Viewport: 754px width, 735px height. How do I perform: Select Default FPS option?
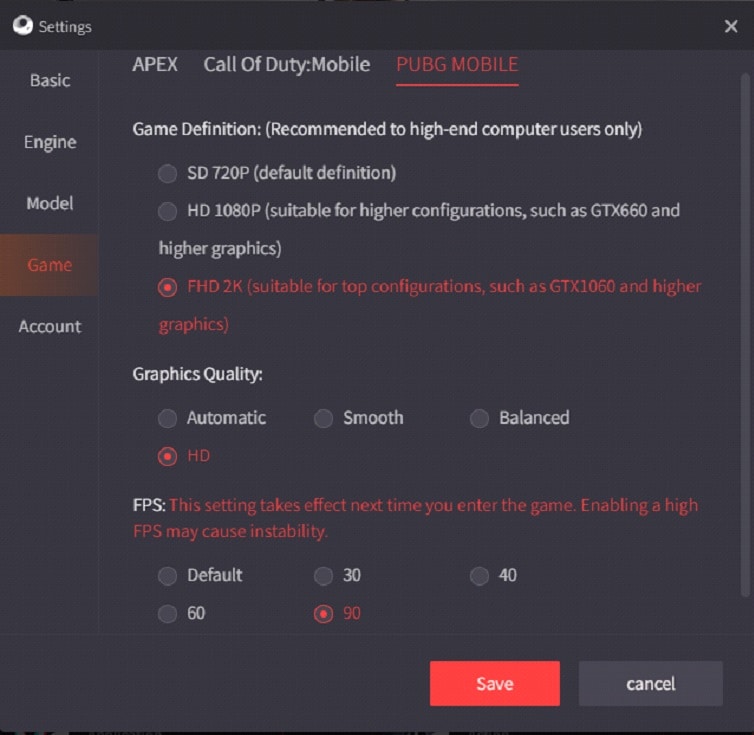pos(167,575)
